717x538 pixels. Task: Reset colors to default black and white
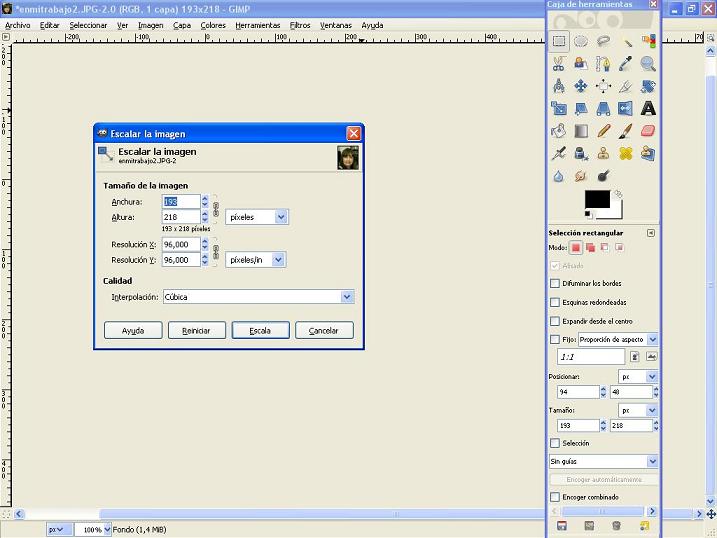tap(588, 214)
